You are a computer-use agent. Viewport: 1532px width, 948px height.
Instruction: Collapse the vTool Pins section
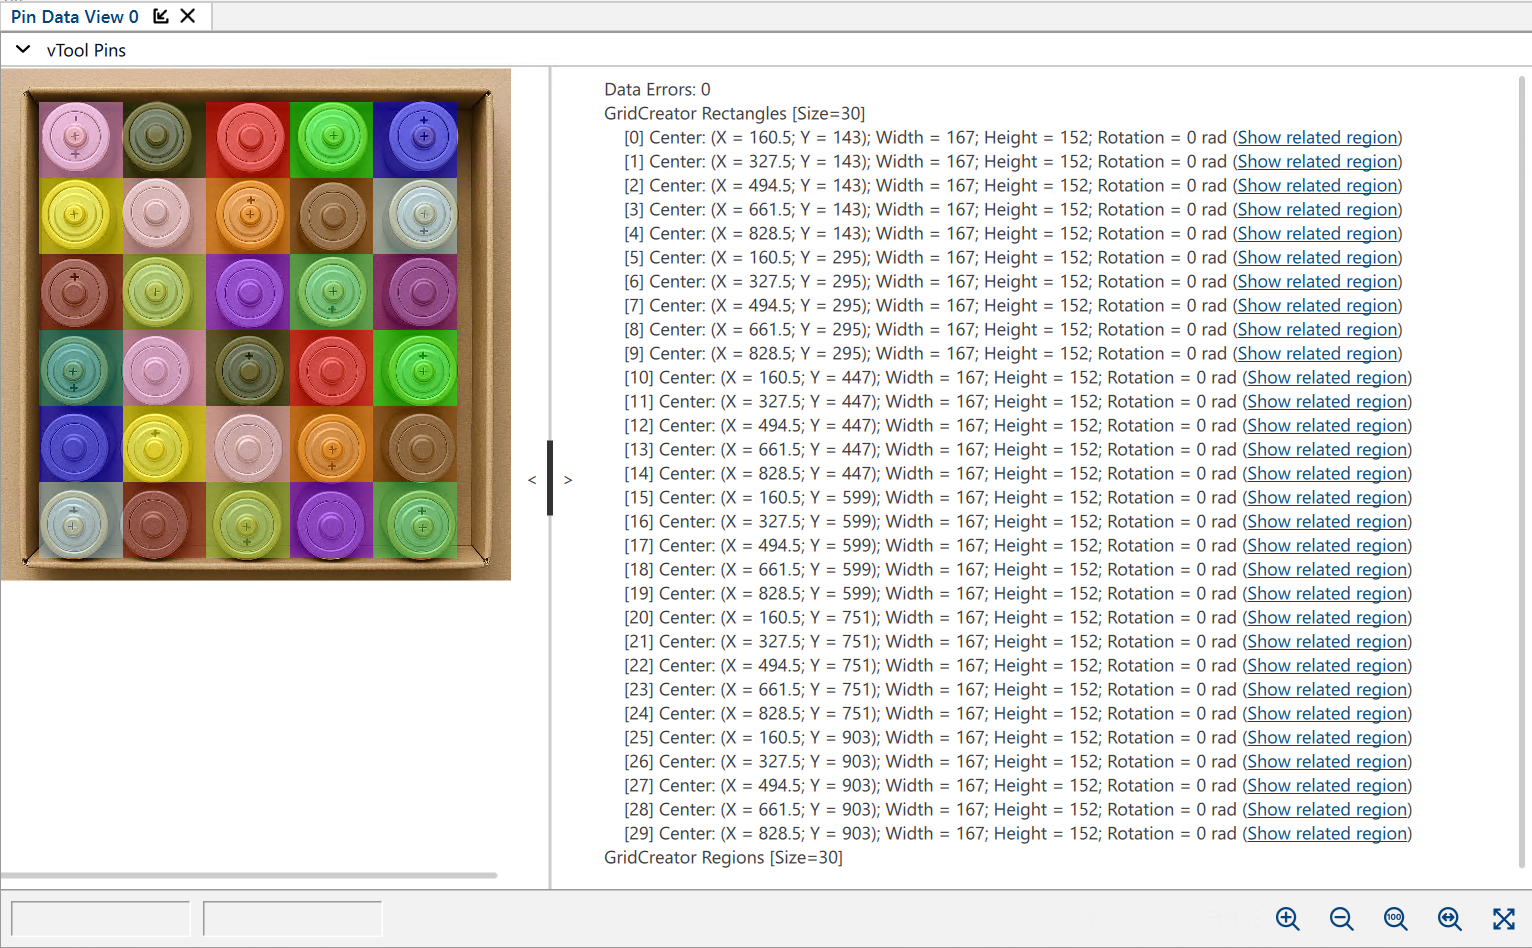point(23,50)
